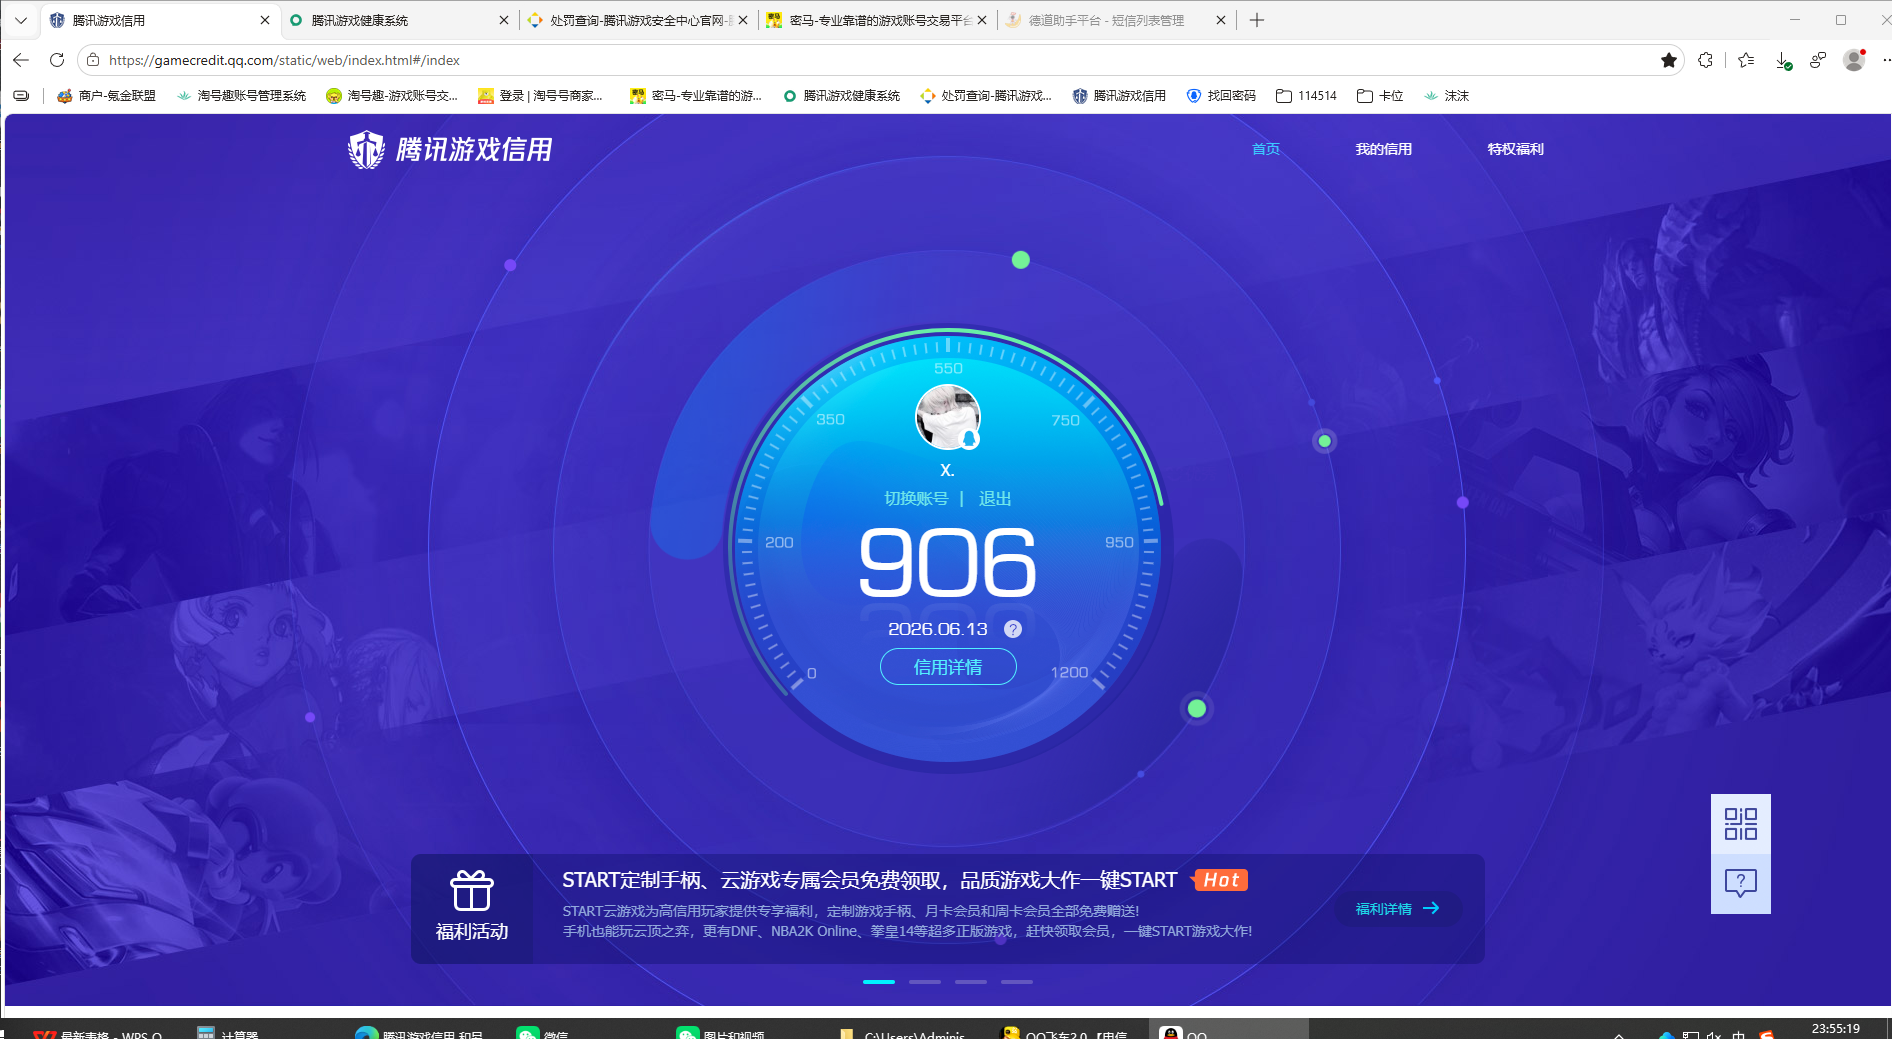Close the 密马 trading platform tab

(982, 20)
